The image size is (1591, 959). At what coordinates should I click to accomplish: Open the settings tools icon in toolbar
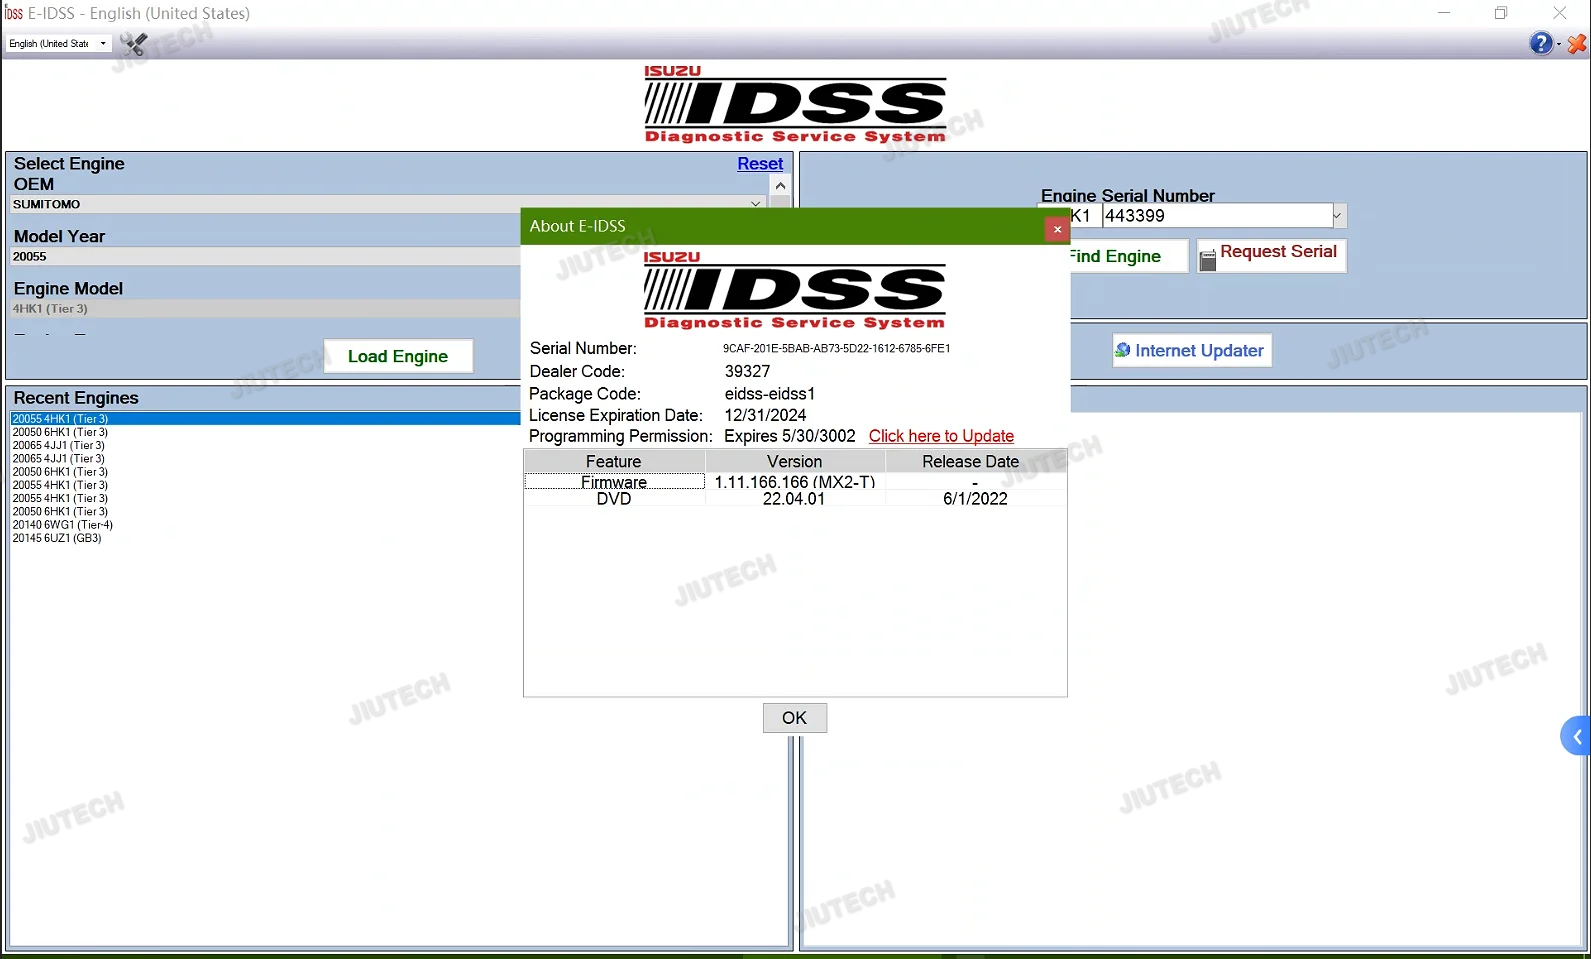click(134, 44)
